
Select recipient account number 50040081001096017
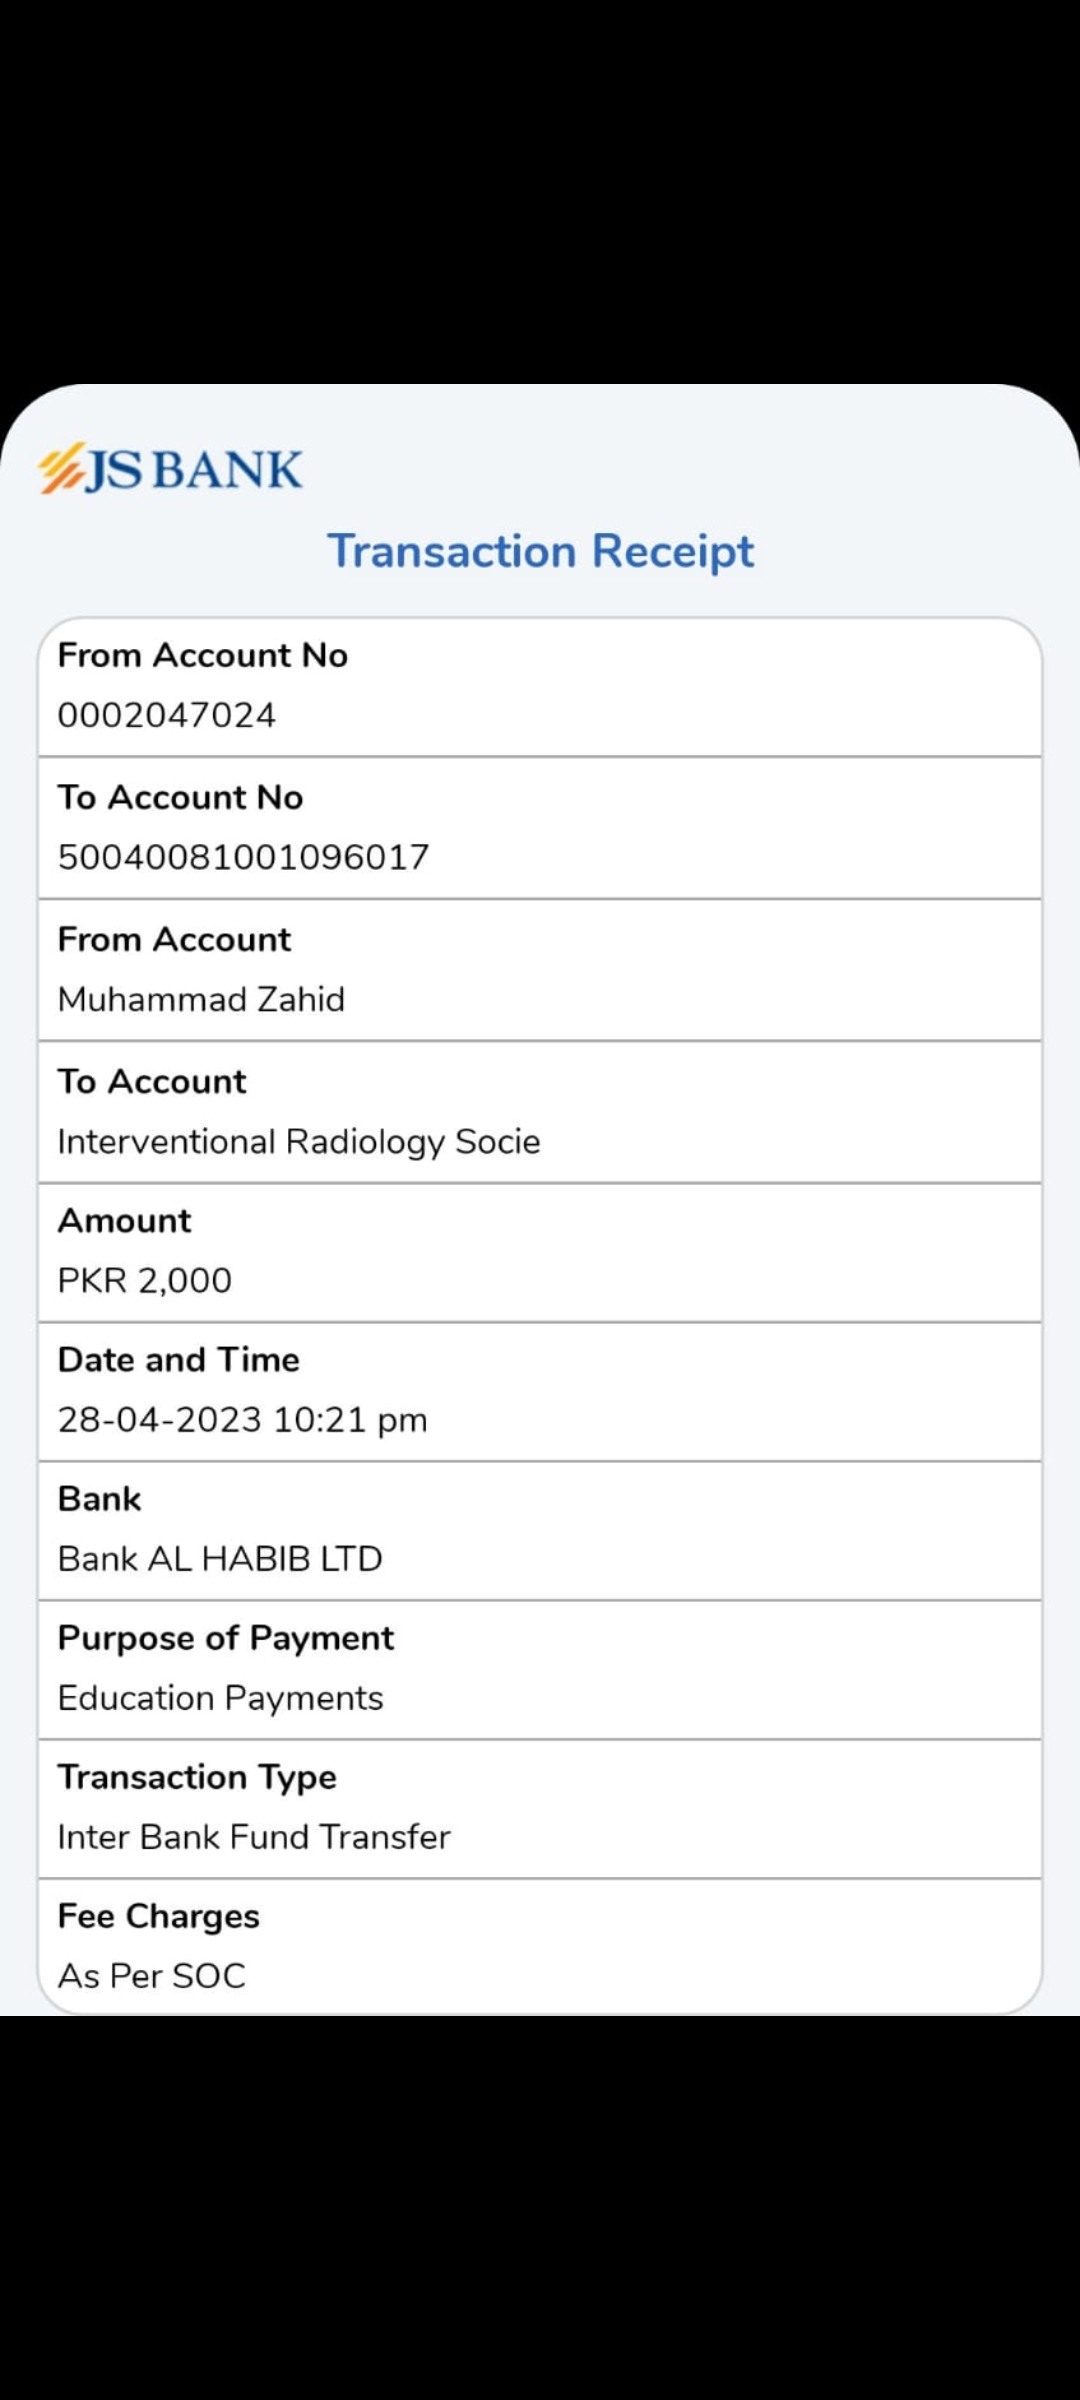point(243,857)
